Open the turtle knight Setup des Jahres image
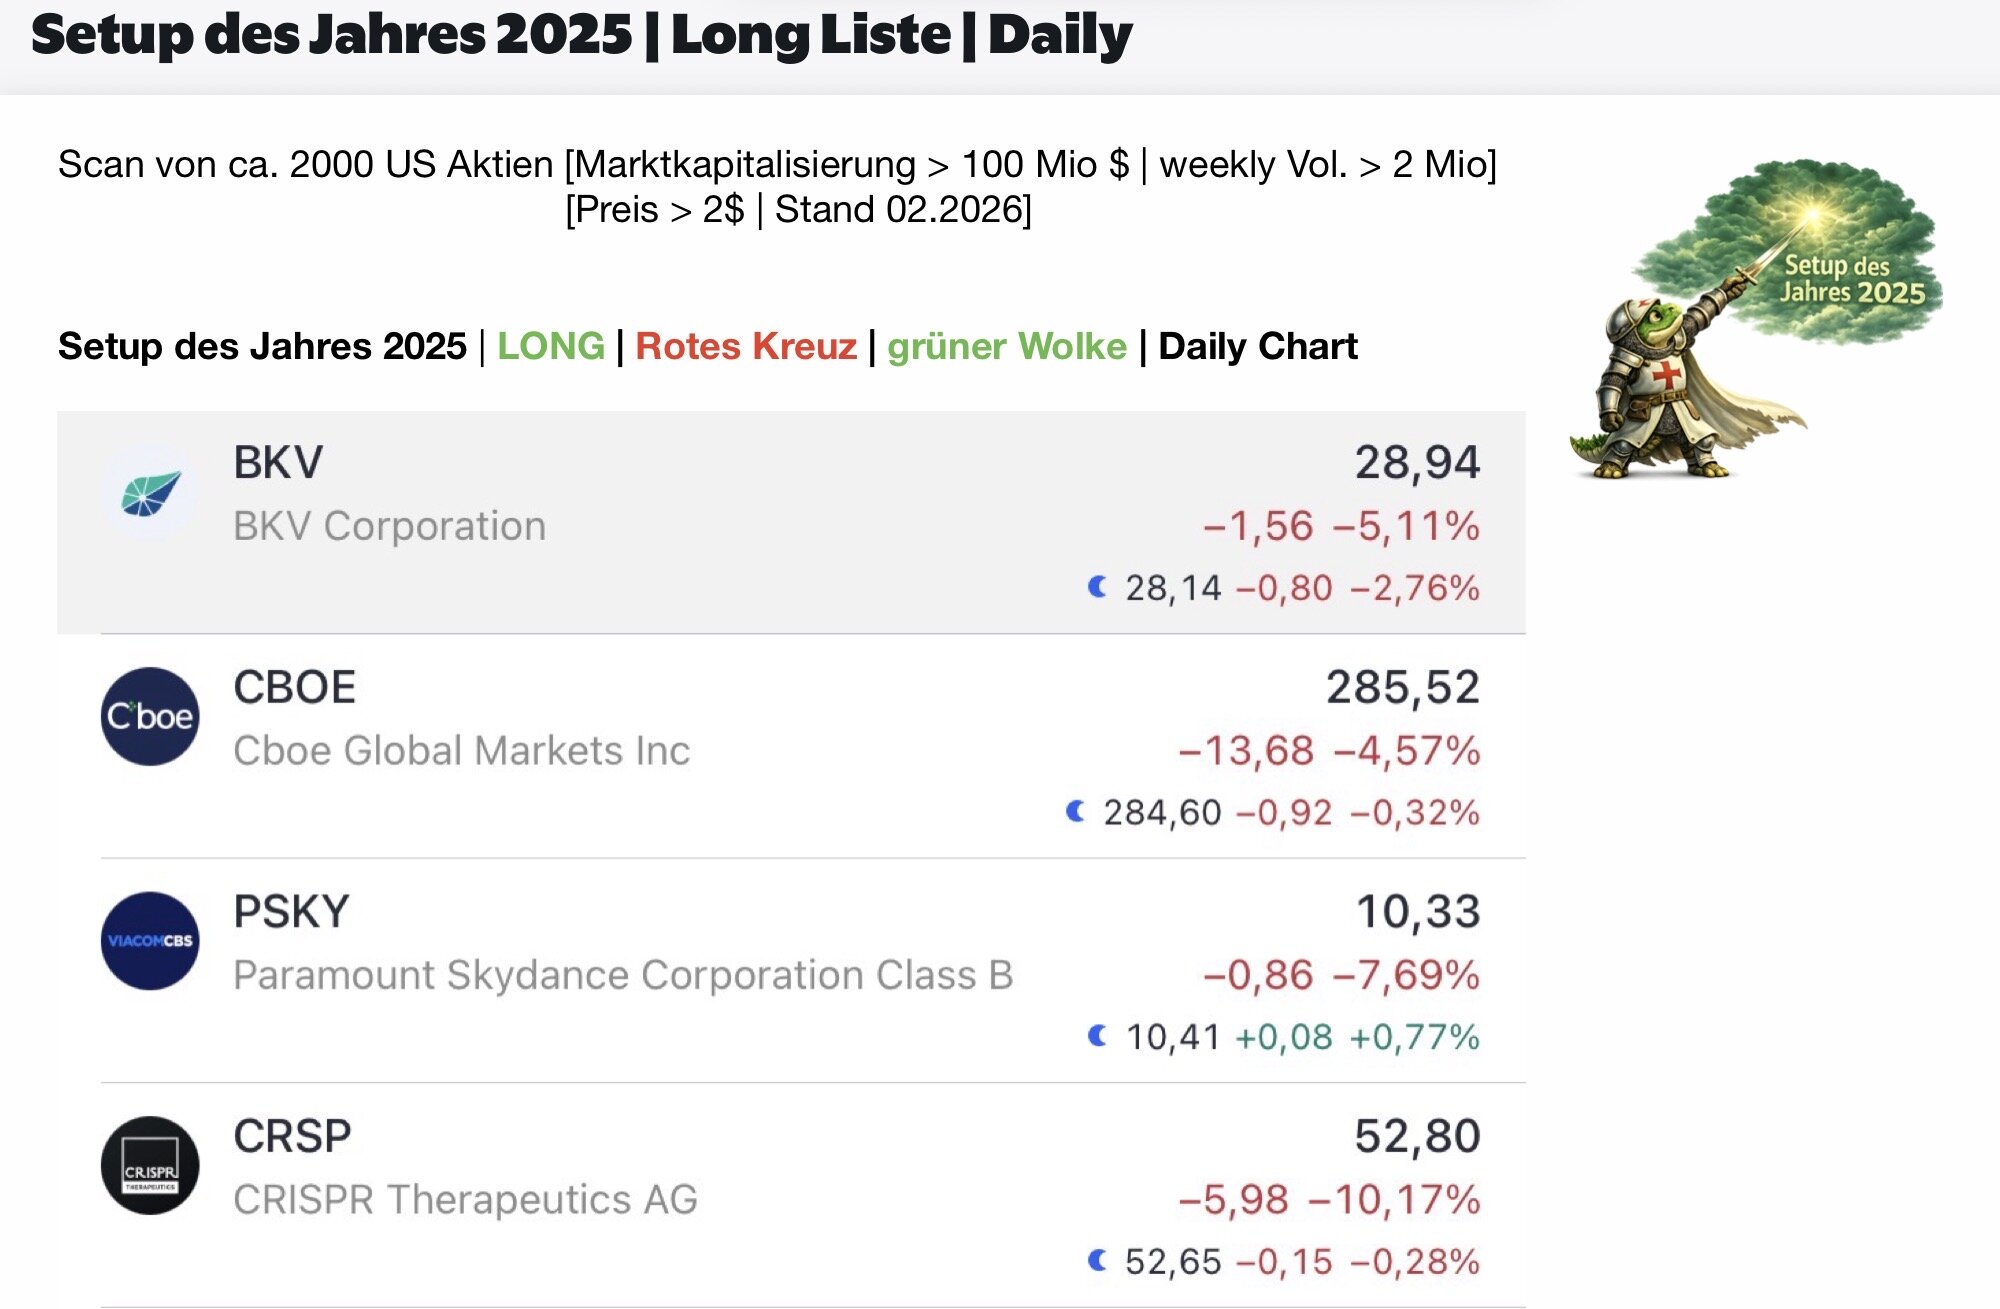The image size is (2000, 1309). point(1756,320)
